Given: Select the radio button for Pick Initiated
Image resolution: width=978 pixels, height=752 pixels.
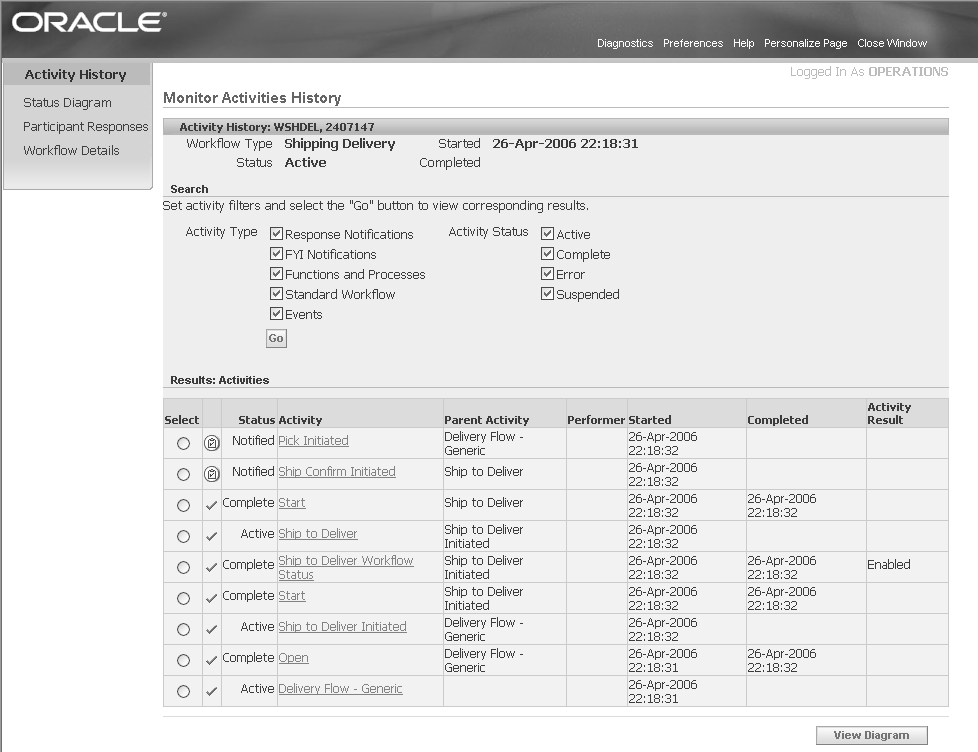Looking at the screenshot, I should 183,443.
